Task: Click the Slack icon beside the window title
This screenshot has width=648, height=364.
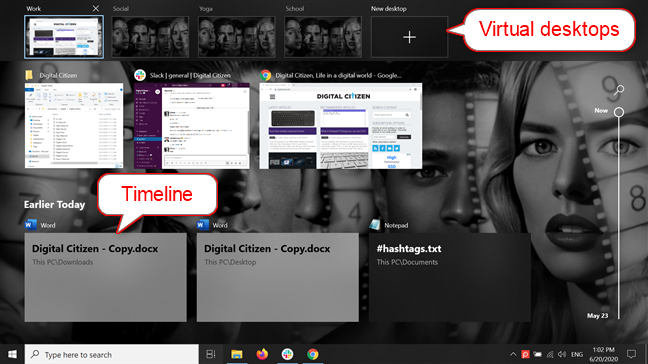Action: pos(140,75)
